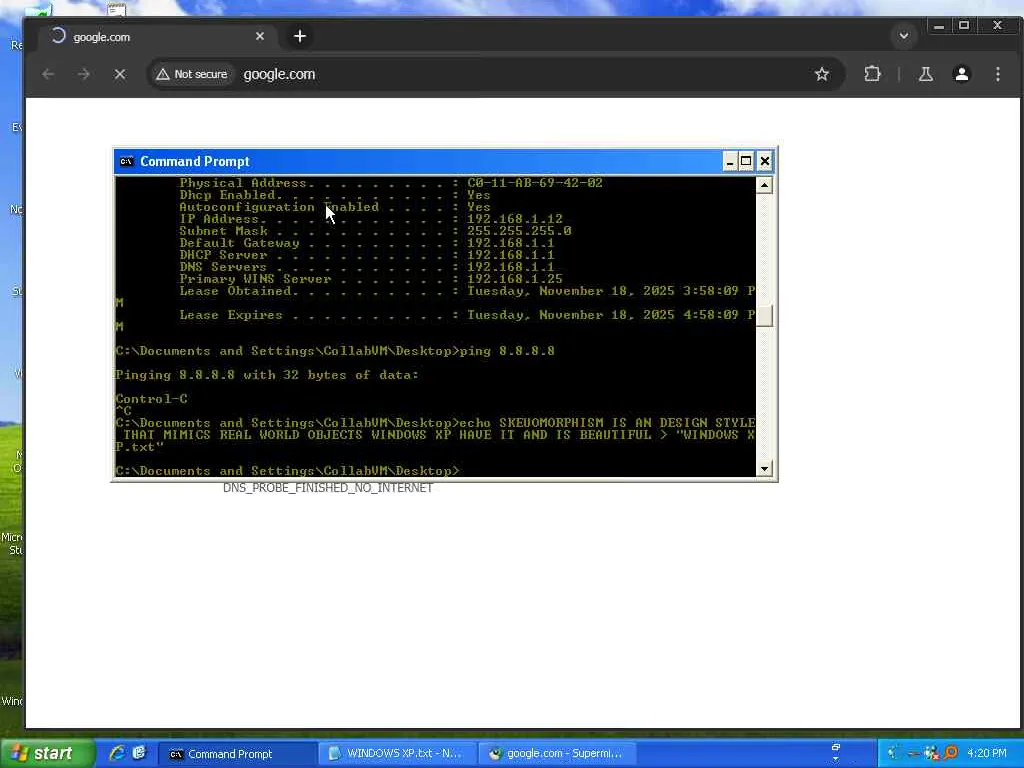
Task: Close the Command Prompt window
Action: 765,161
